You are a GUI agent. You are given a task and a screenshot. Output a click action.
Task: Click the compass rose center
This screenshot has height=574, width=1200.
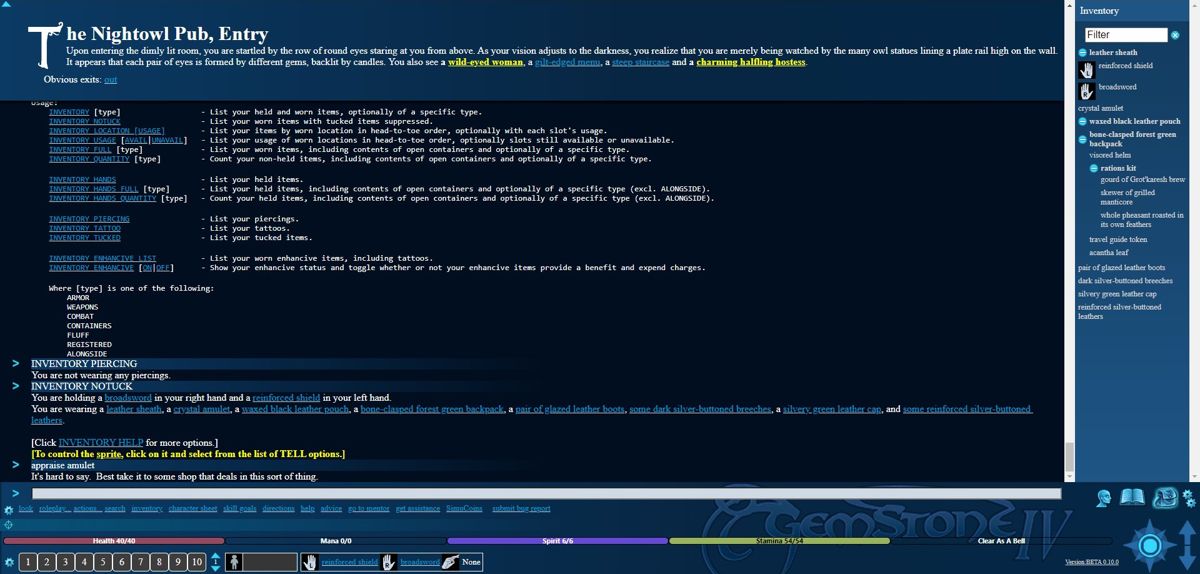click(1150, 546)
